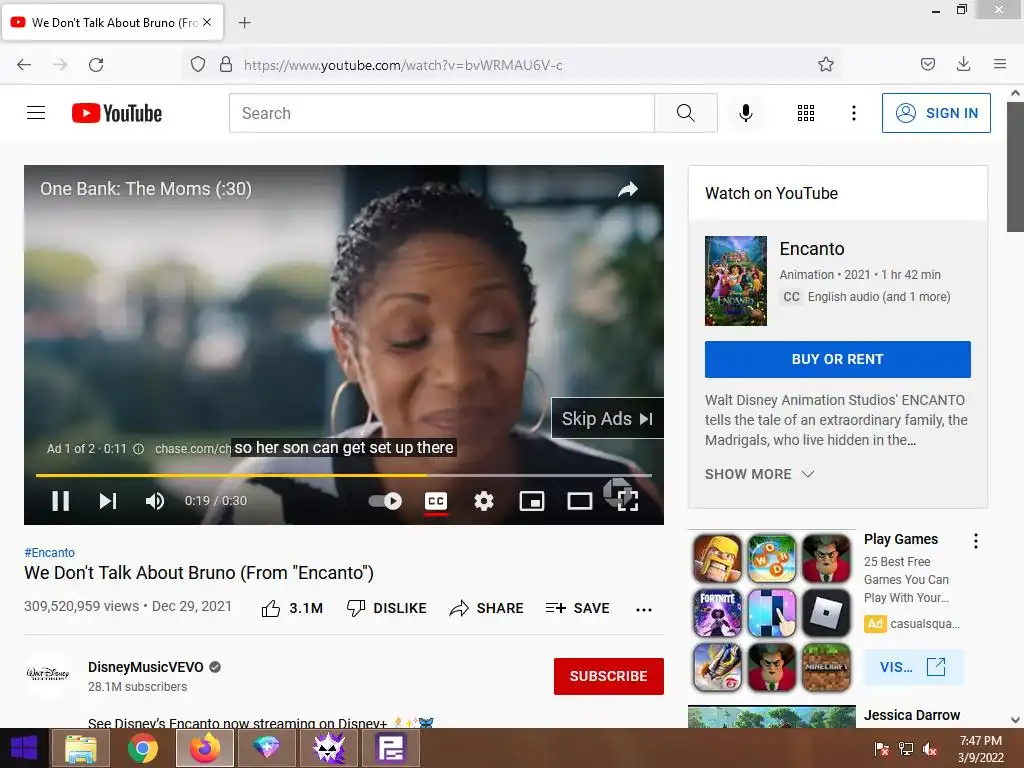
Task: Open Firefox application menu
Action: coord(999,64)
